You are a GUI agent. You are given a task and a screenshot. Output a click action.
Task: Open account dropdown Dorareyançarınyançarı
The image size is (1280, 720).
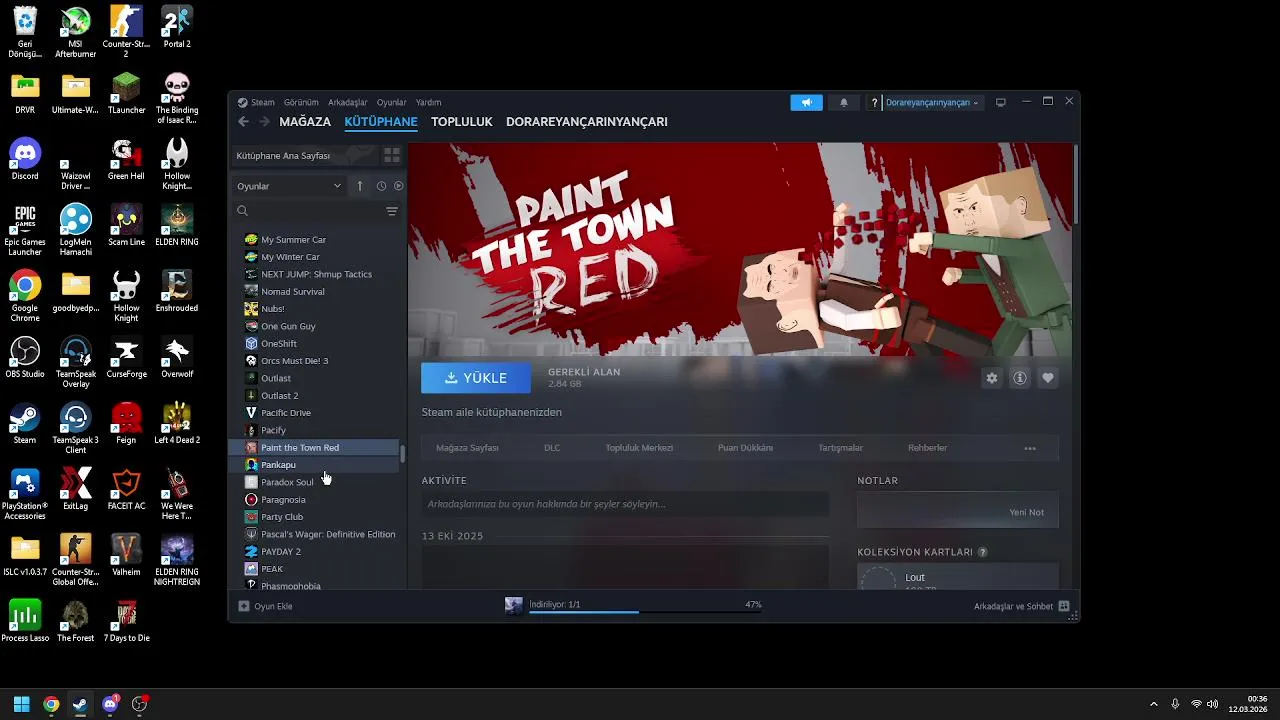point(932,102)
